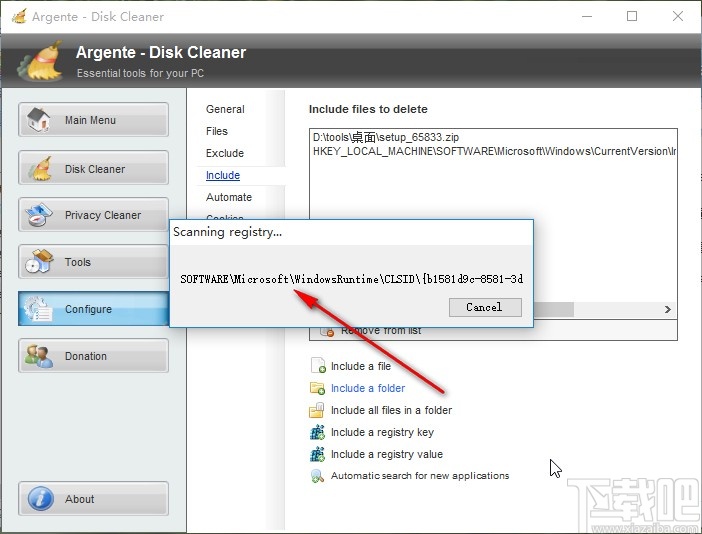The image size is (702, 534).
Task: Click the Argente broom logo in header
Action: coord(41,61)
